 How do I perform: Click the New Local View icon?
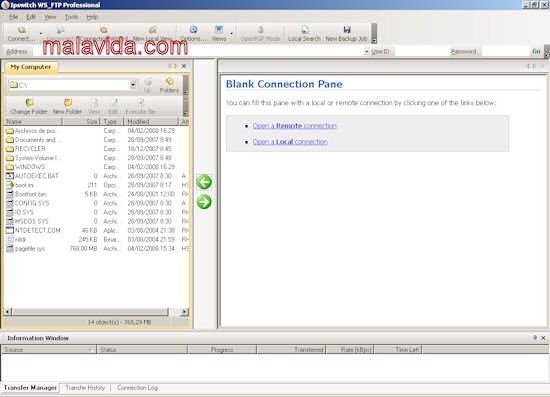click(x=153, y=30)
